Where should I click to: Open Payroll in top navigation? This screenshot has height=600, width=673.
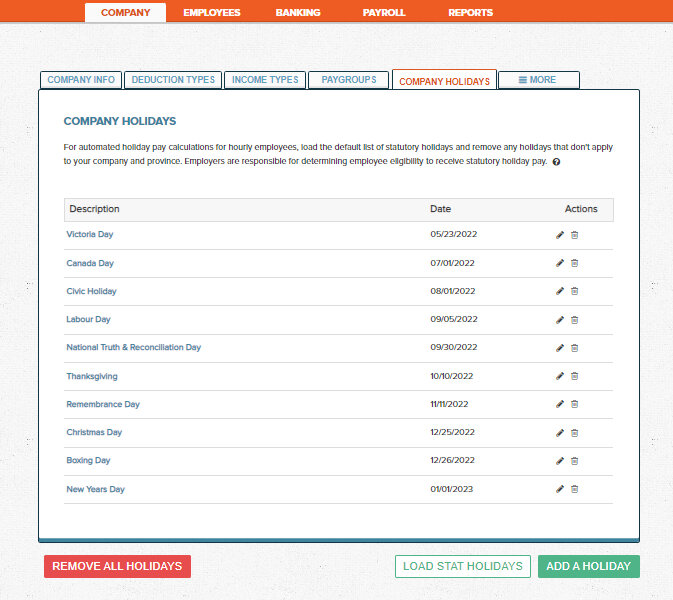pos(384,13)
